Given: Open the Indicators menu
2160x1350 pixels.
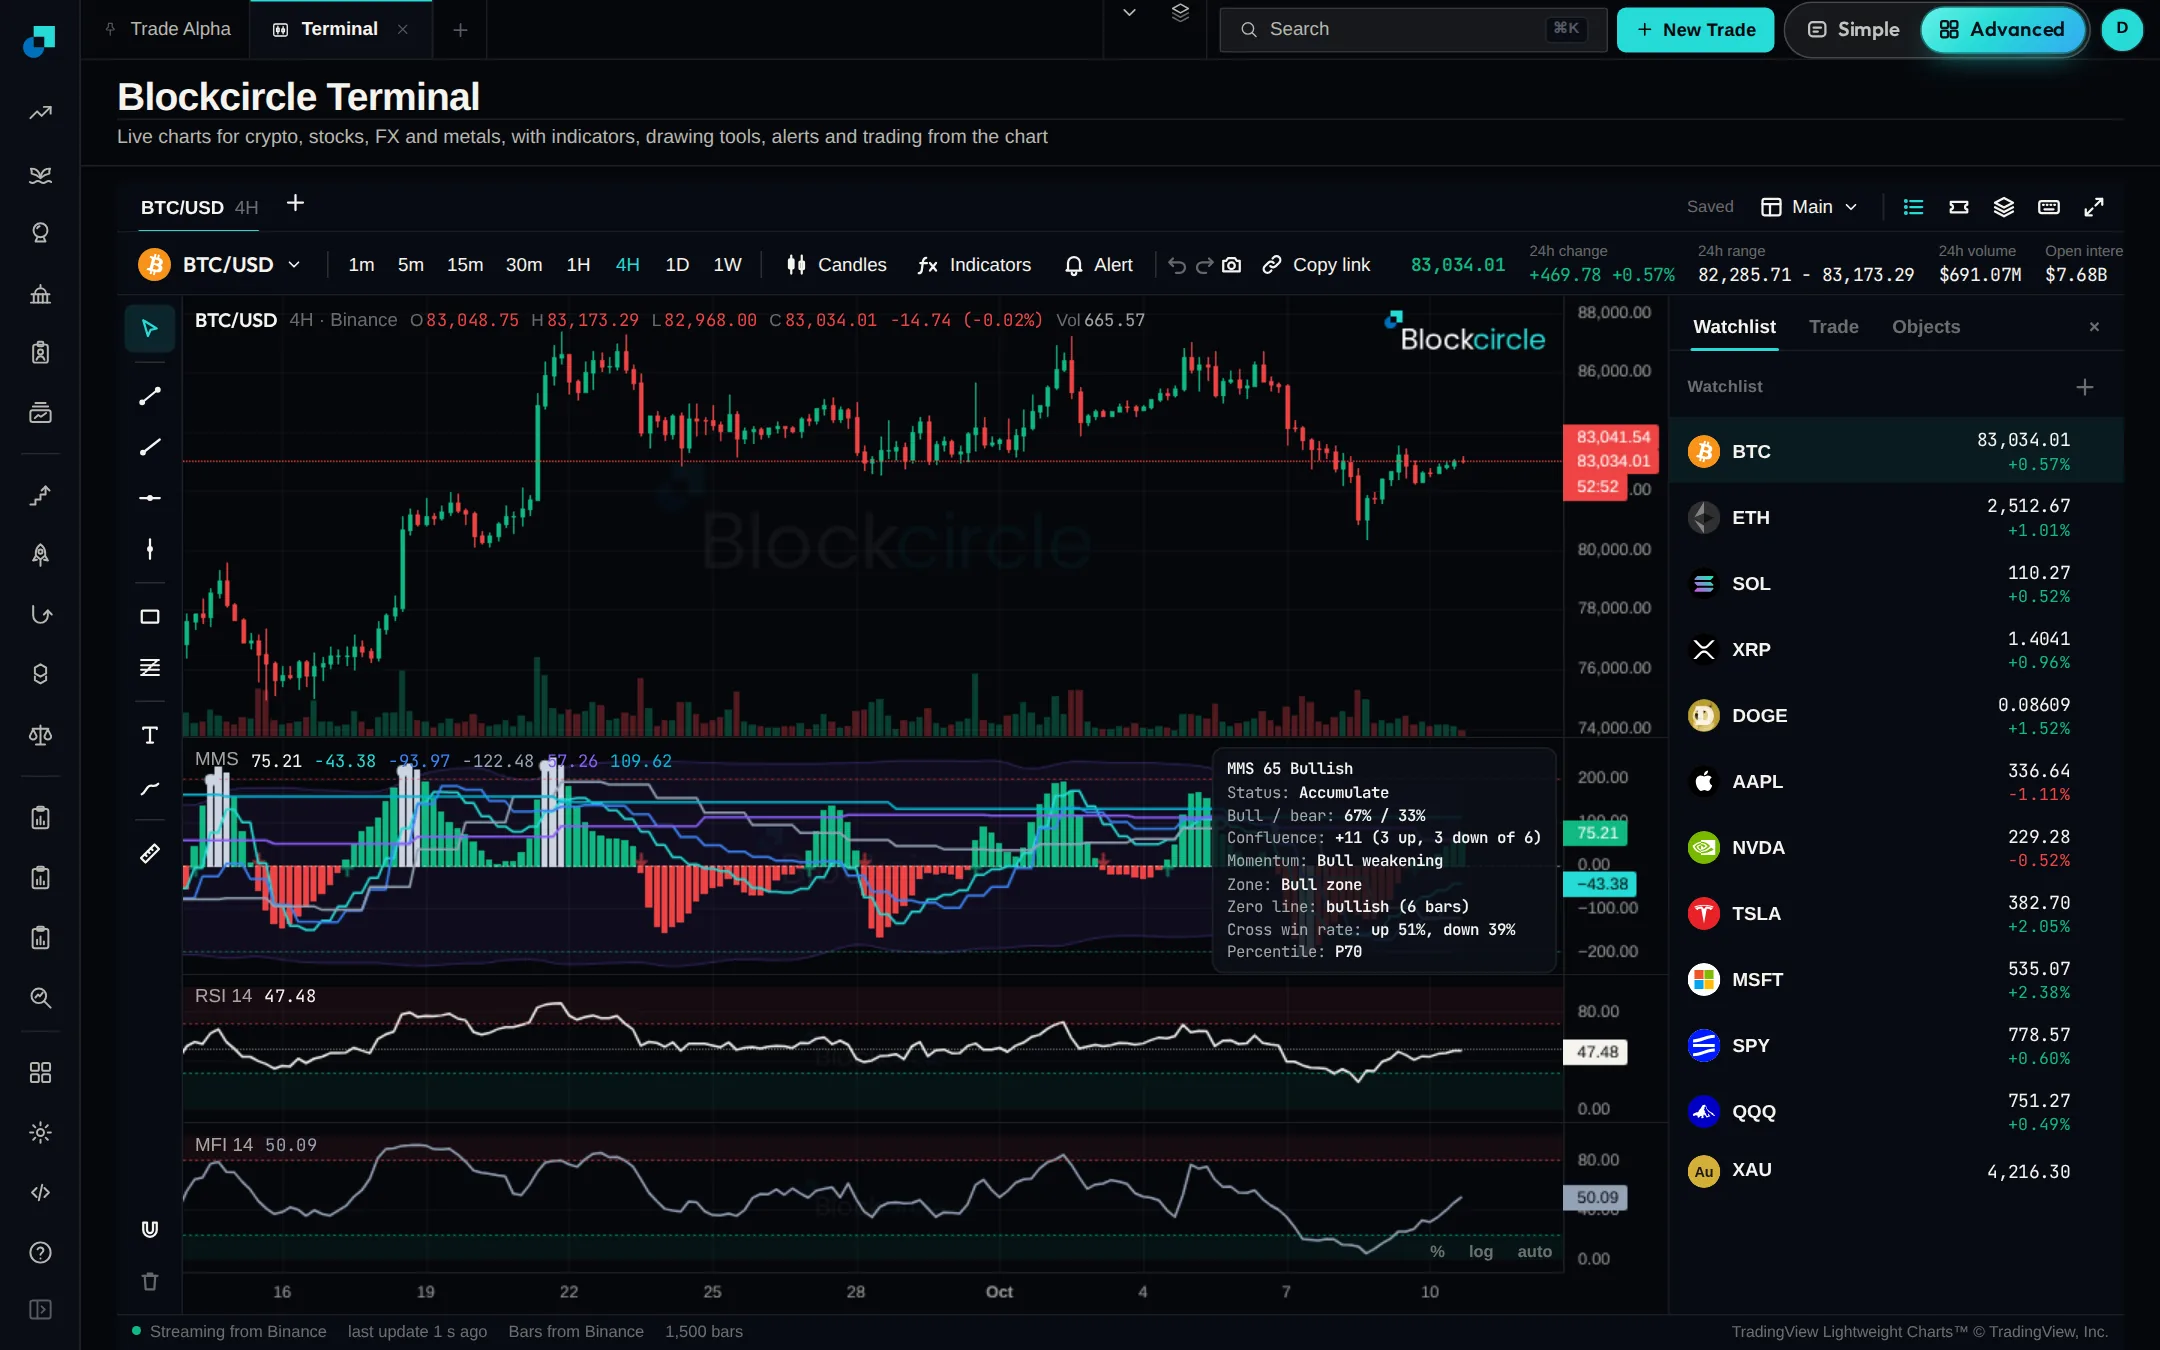Looking at the screenshot, I should coord(974,265).
